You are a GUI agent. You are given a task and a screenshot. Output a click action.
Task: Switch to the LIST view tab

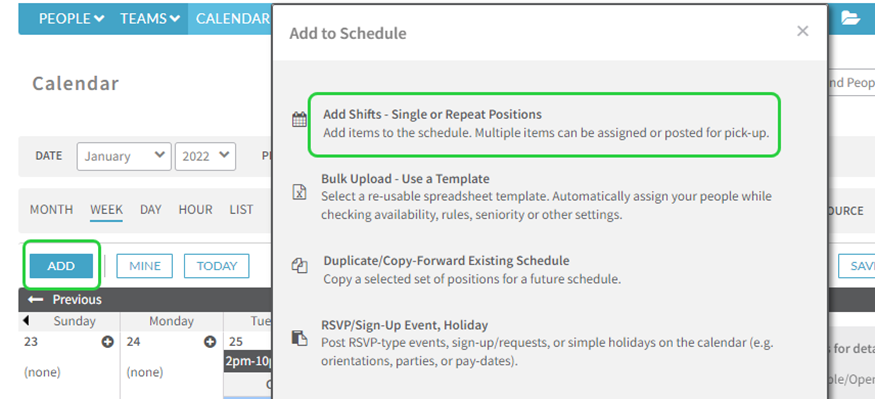(241, 210)
